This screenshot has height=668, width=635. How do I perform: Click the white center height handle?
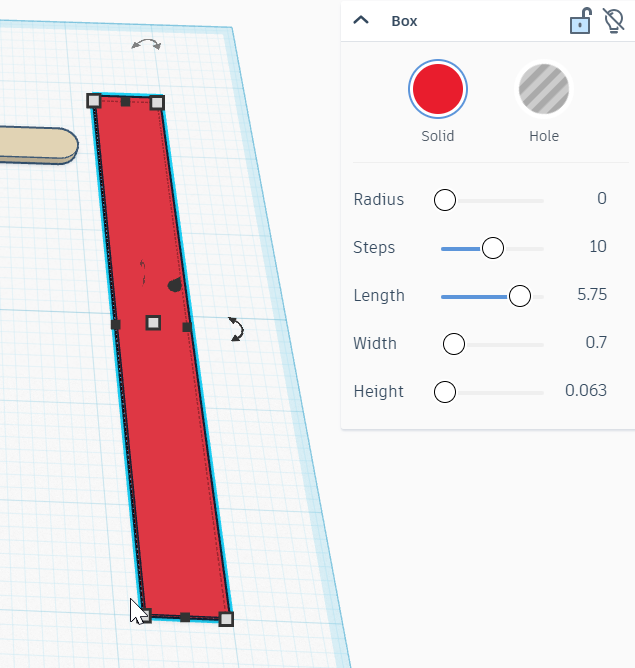point(153,322)
